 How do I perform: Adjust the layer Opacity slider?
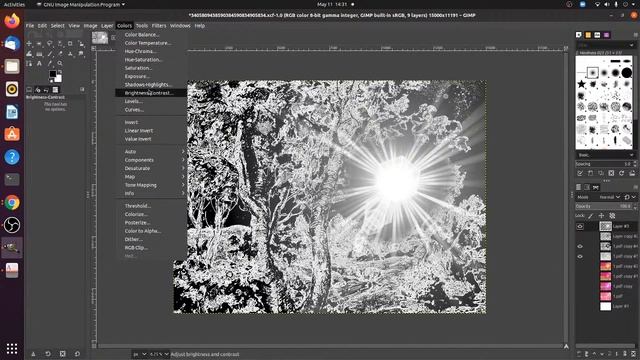pos(606,207)
